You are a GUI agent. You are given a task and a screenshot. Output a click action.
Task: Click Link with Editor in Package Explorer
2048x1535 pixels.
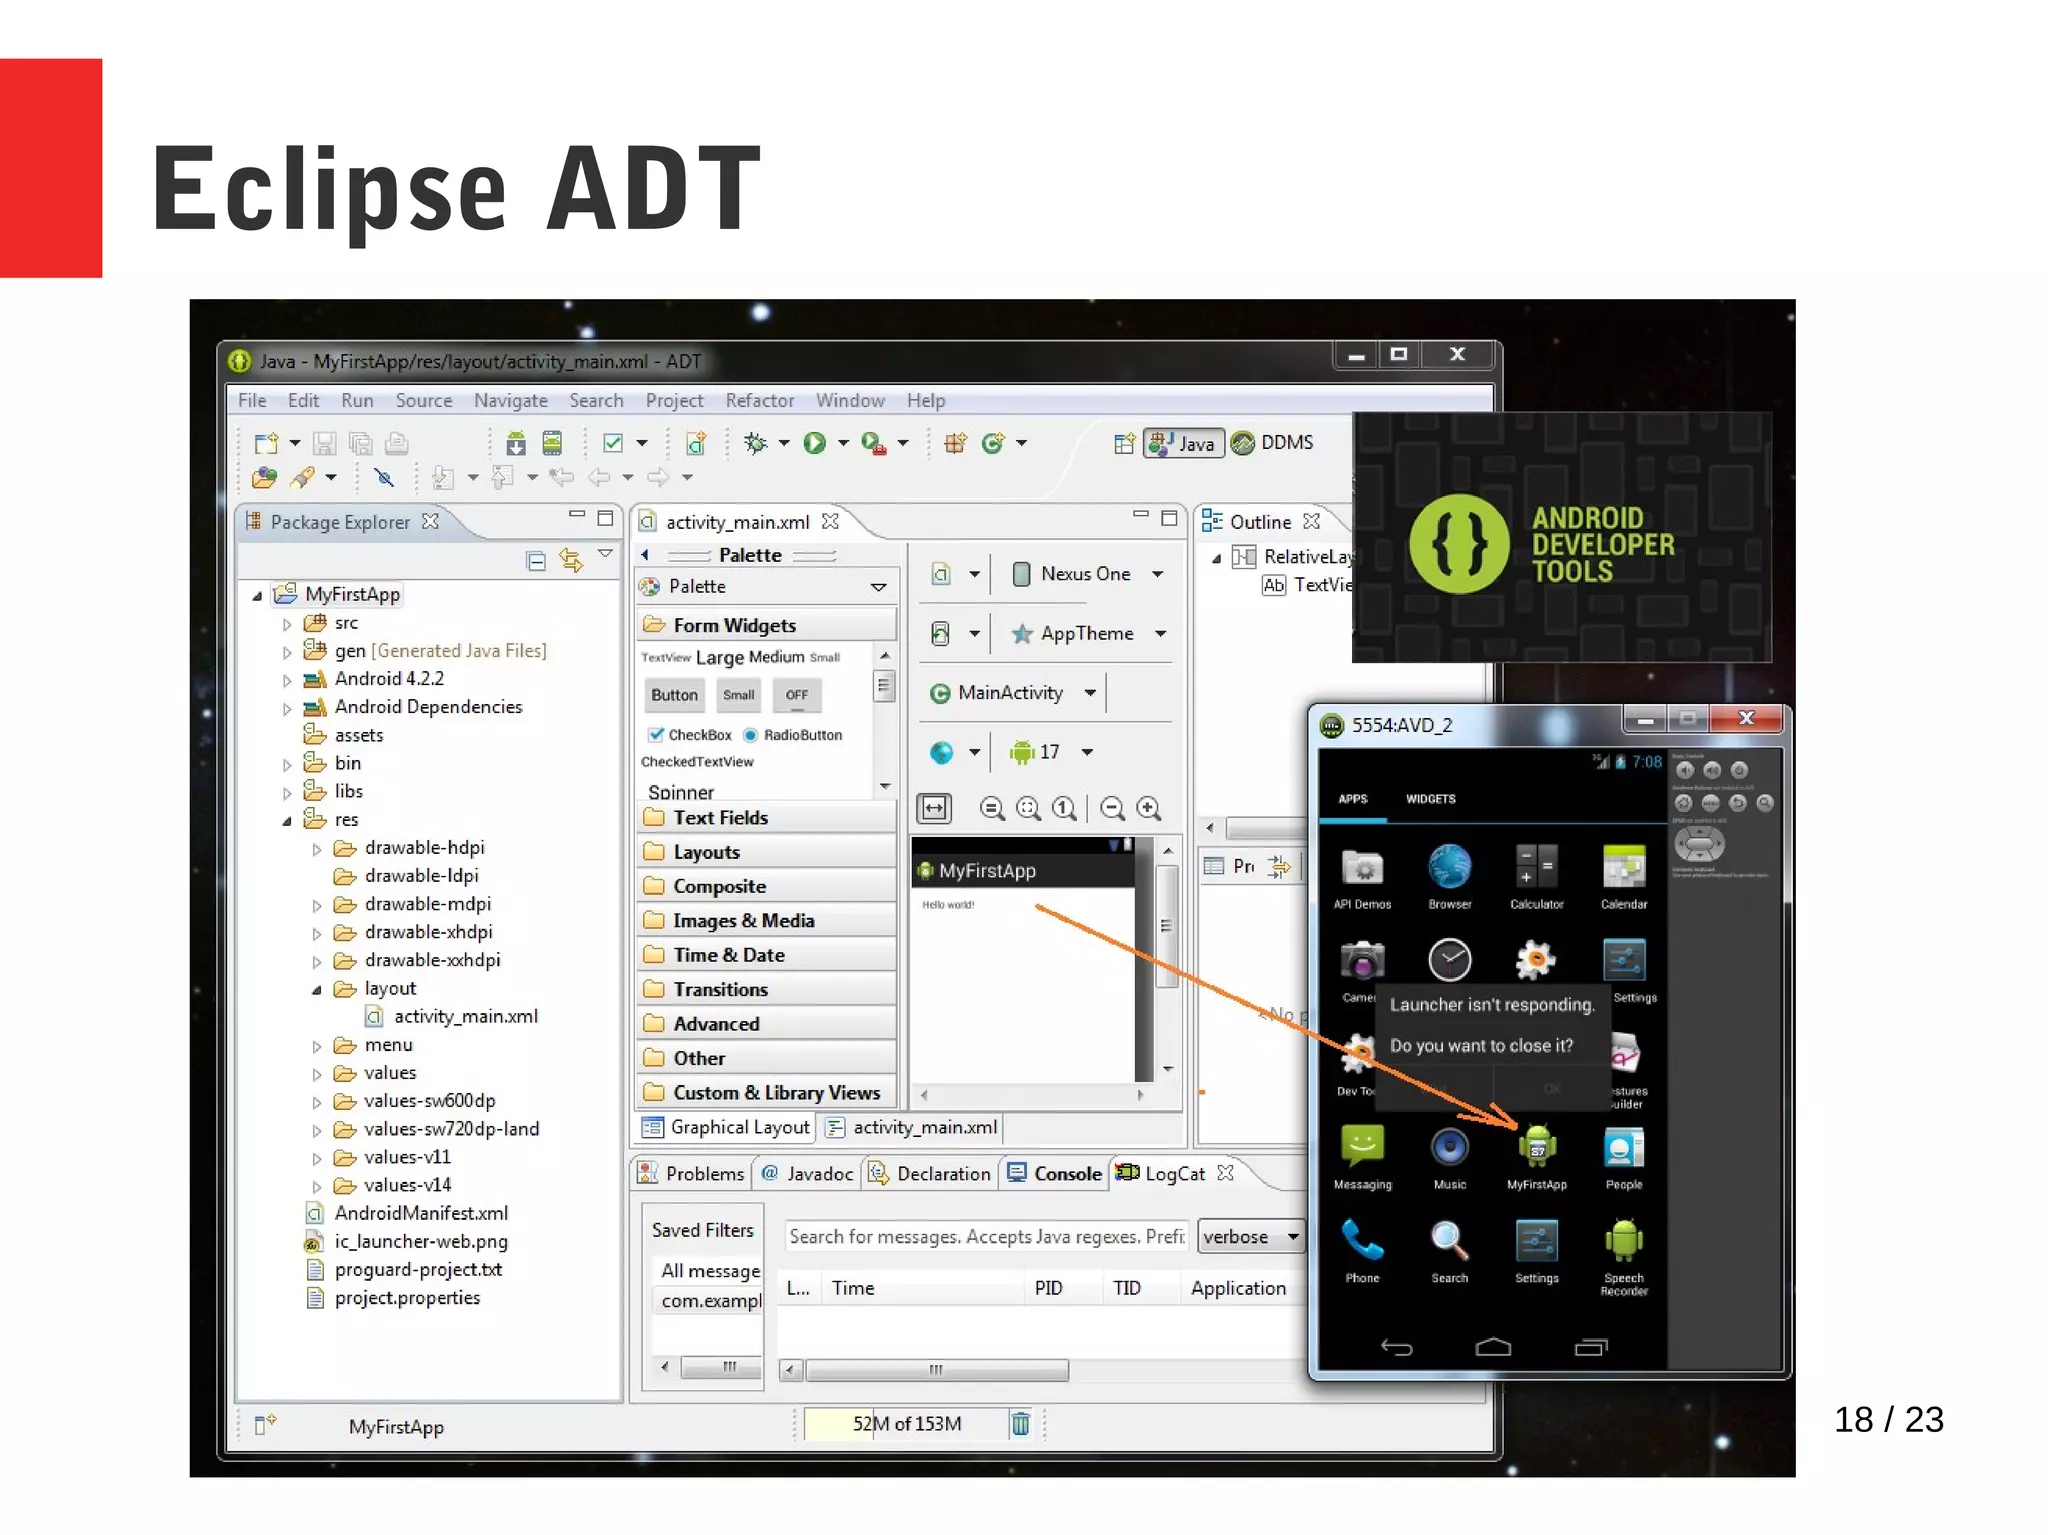click(x=571, y=560)
